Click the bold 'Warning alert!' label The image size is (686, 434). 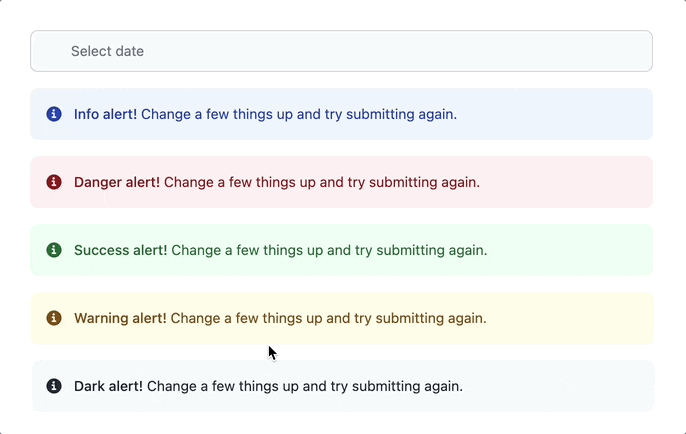(x=120, y=318)
